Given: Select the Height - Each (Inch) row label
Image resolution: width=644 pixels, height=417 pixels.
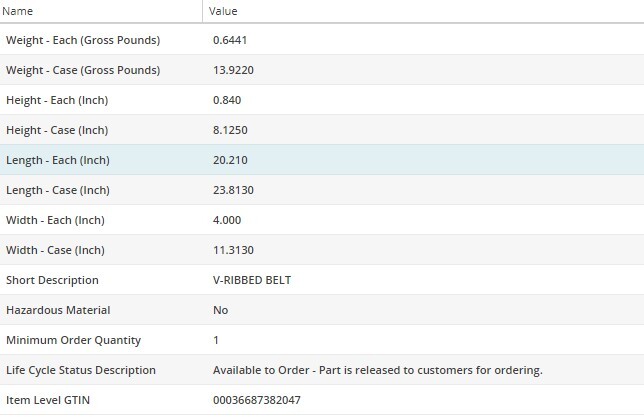Looking at the screenshot, I should [x=56, y=100].
